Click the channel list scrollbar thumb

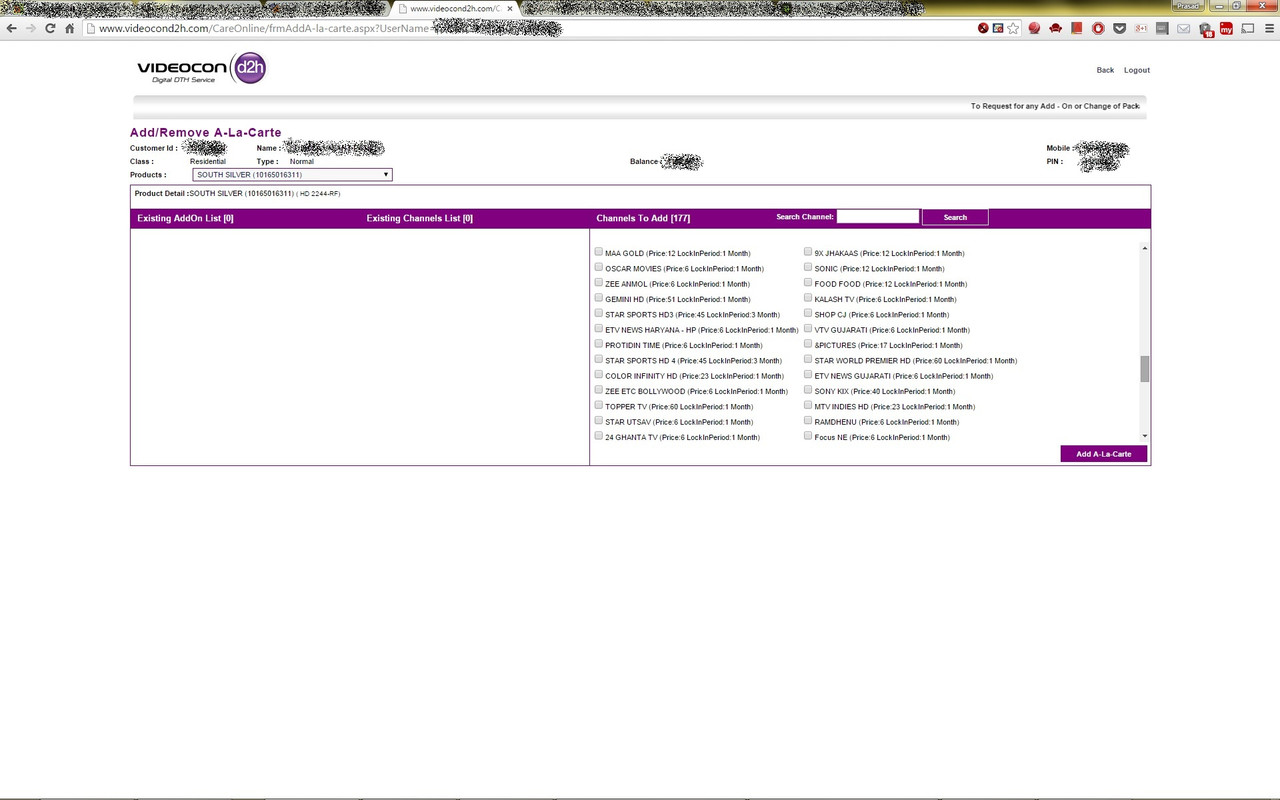[x=1145, y=369]
